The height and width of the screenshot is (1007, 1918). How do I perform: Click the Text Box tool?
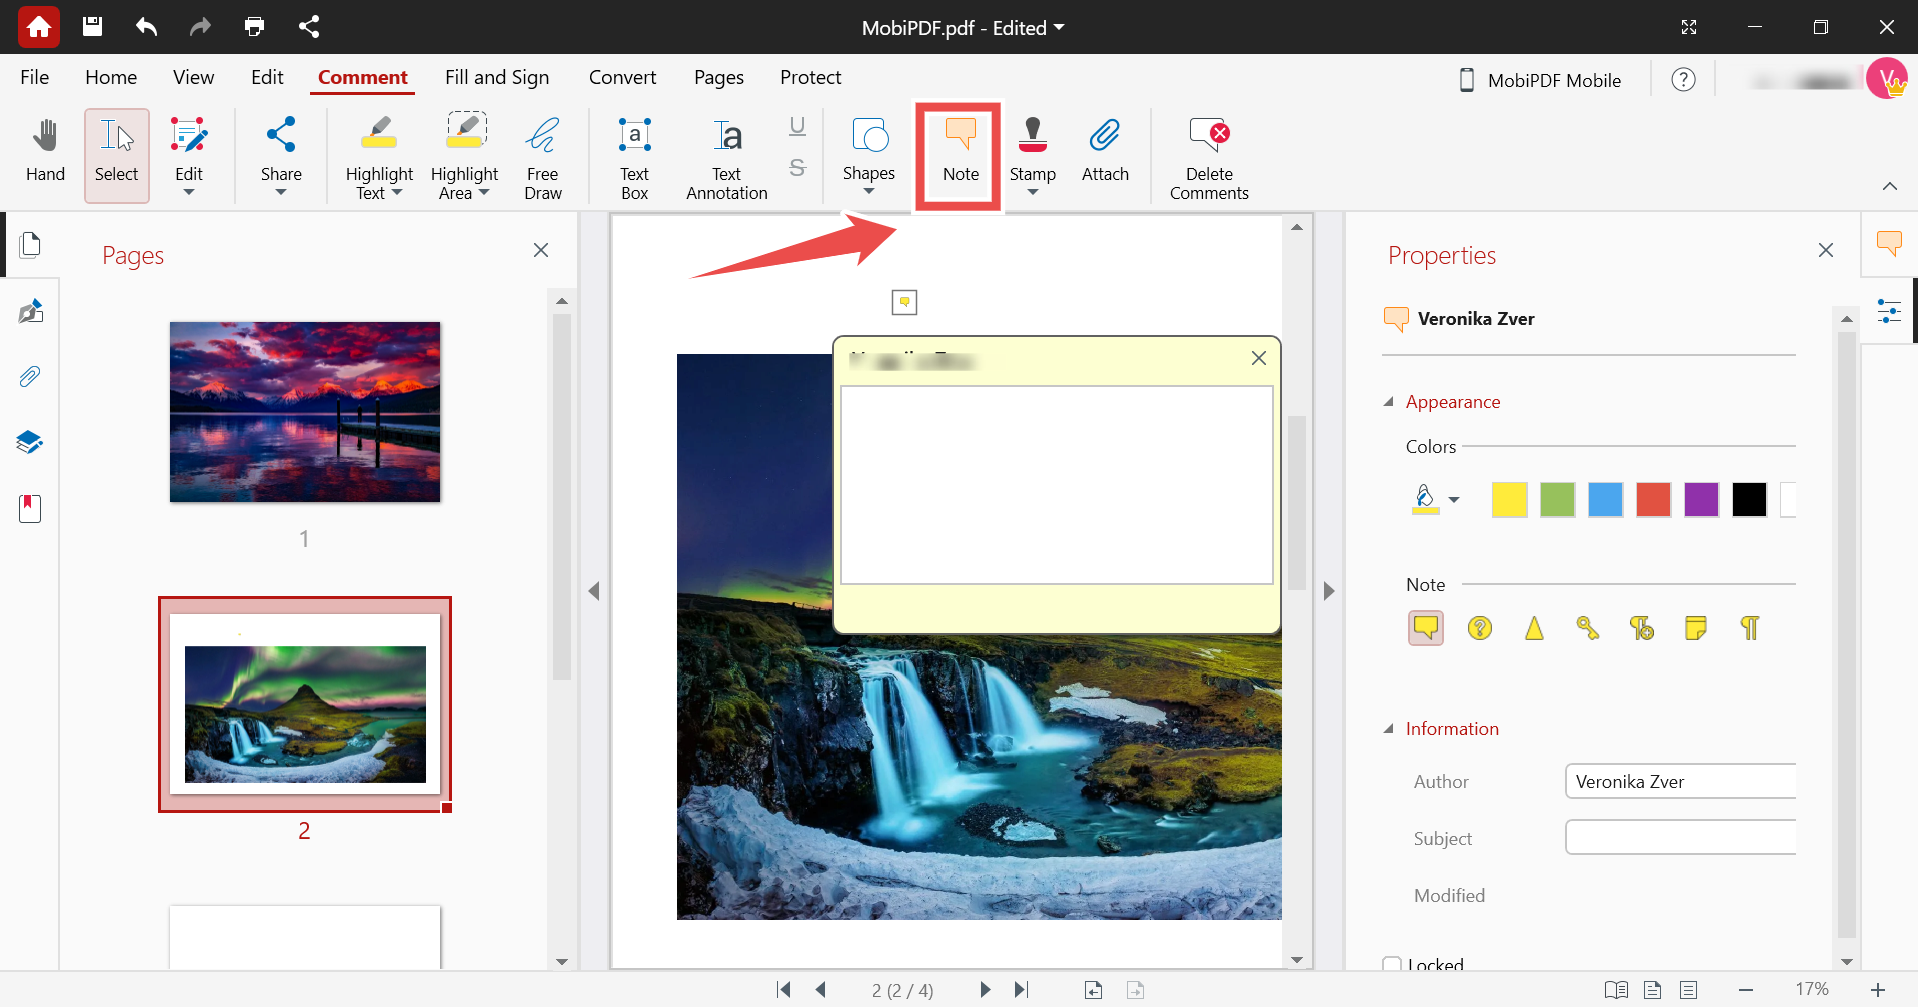634,155
